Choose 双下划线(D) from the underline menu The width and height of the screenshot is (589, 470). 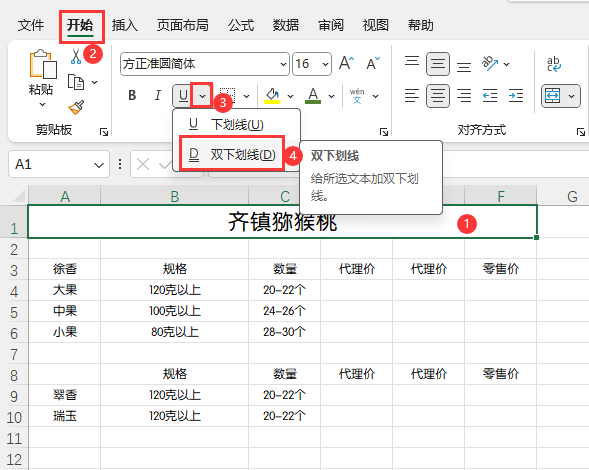click(x=232, y=154)
